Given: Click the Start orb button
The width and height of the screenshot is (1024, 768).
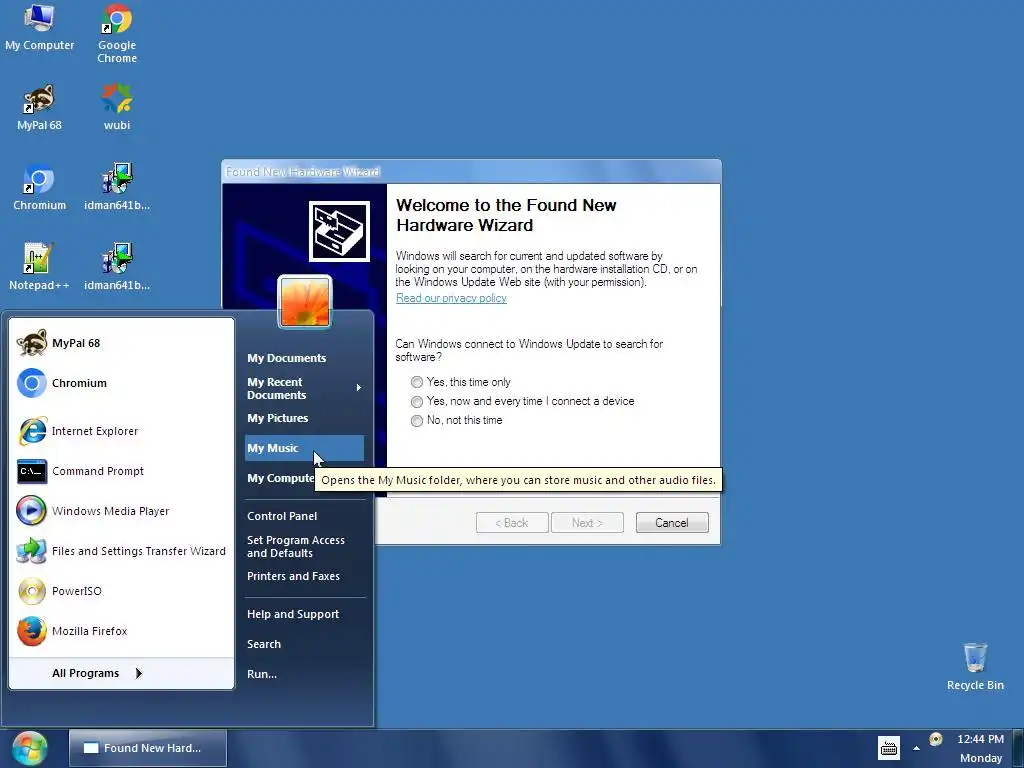Looking at the screenshot, I should (x=29, y=748).
